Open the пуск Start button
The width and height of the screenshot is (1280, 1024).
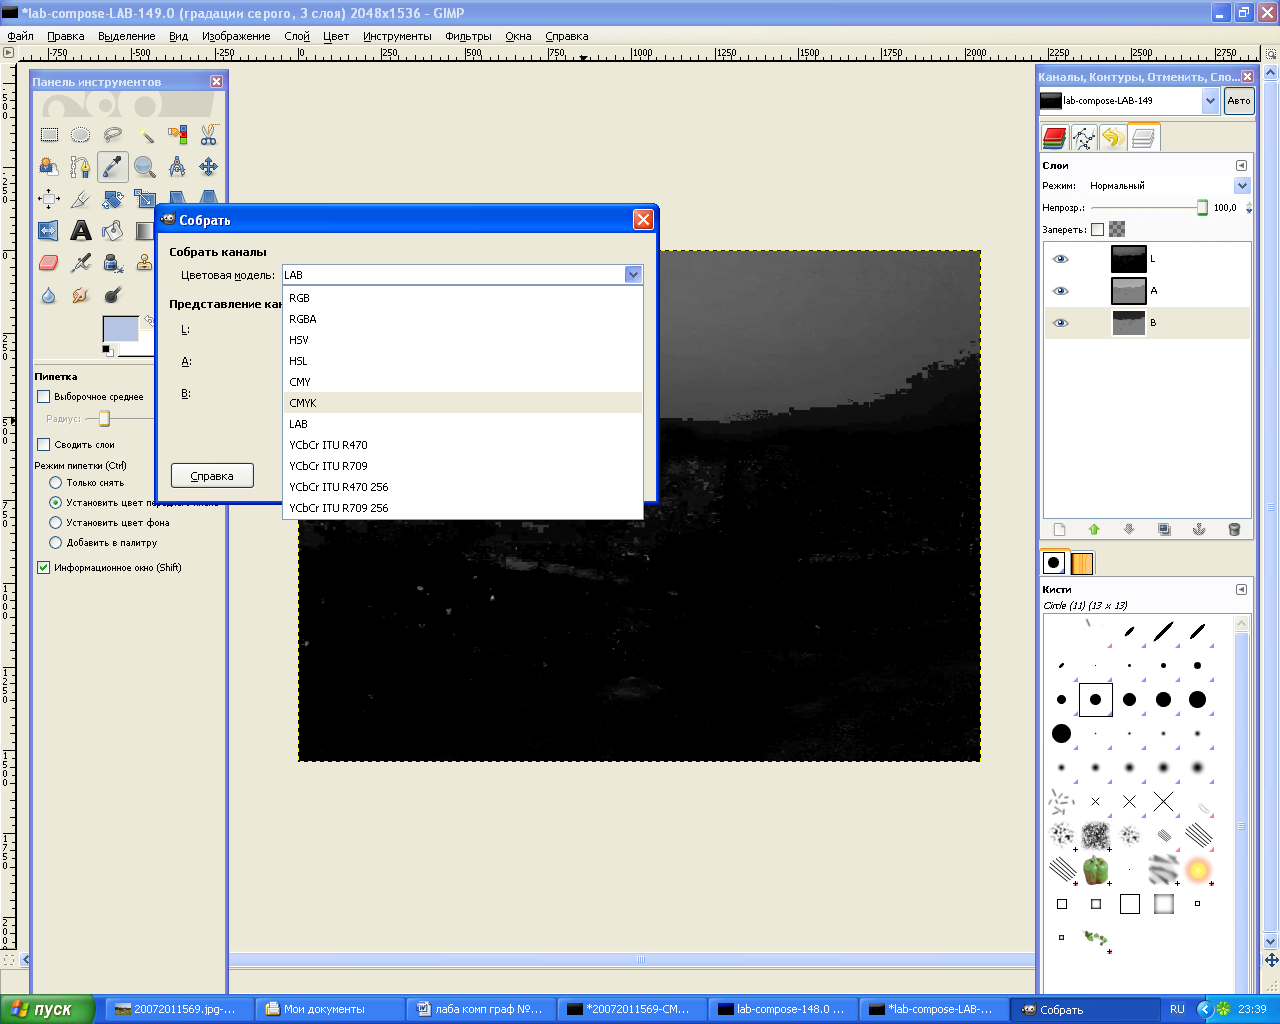pos(46,1009)
